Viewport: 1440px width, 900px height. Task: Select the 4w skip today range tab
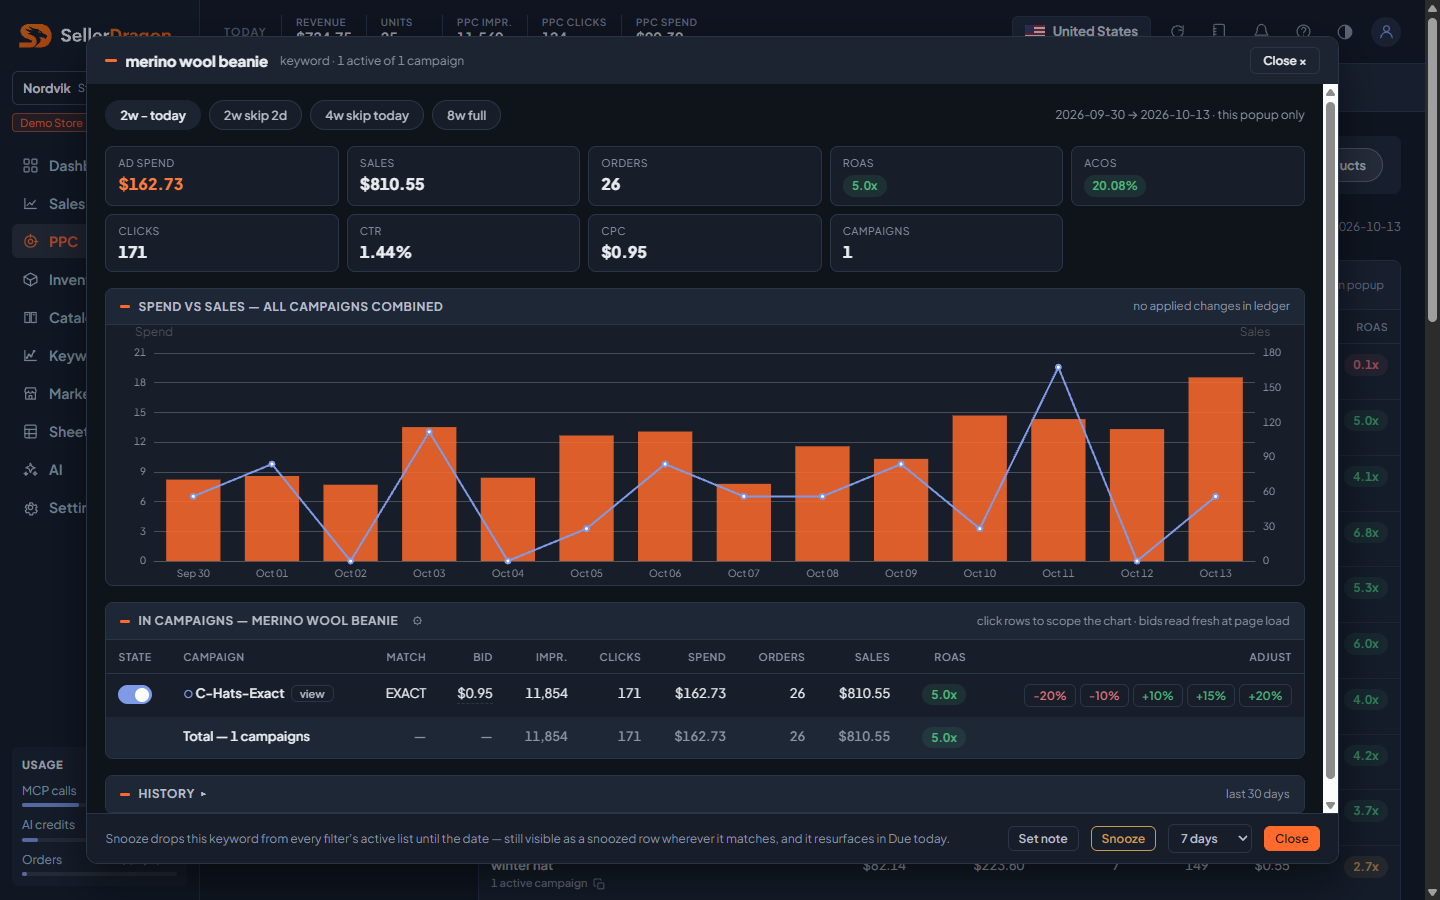[367, 116]
